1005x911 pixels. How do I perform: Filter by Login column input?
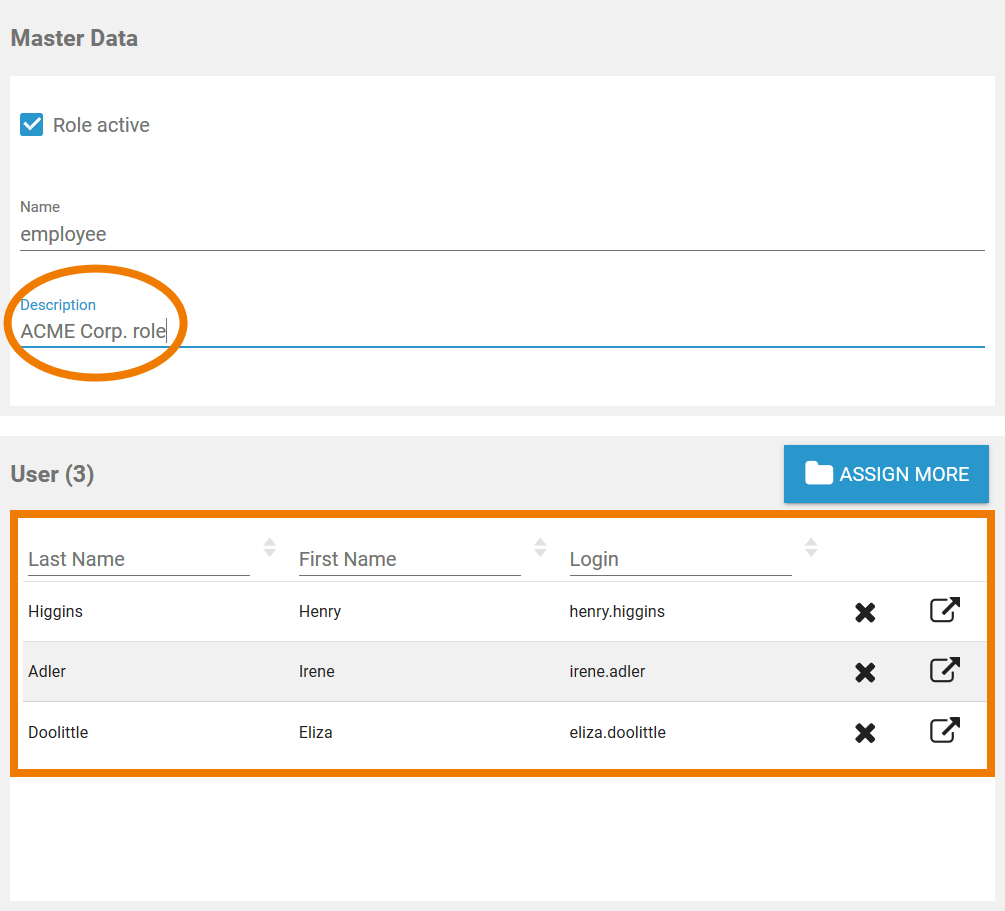(680, 559)
